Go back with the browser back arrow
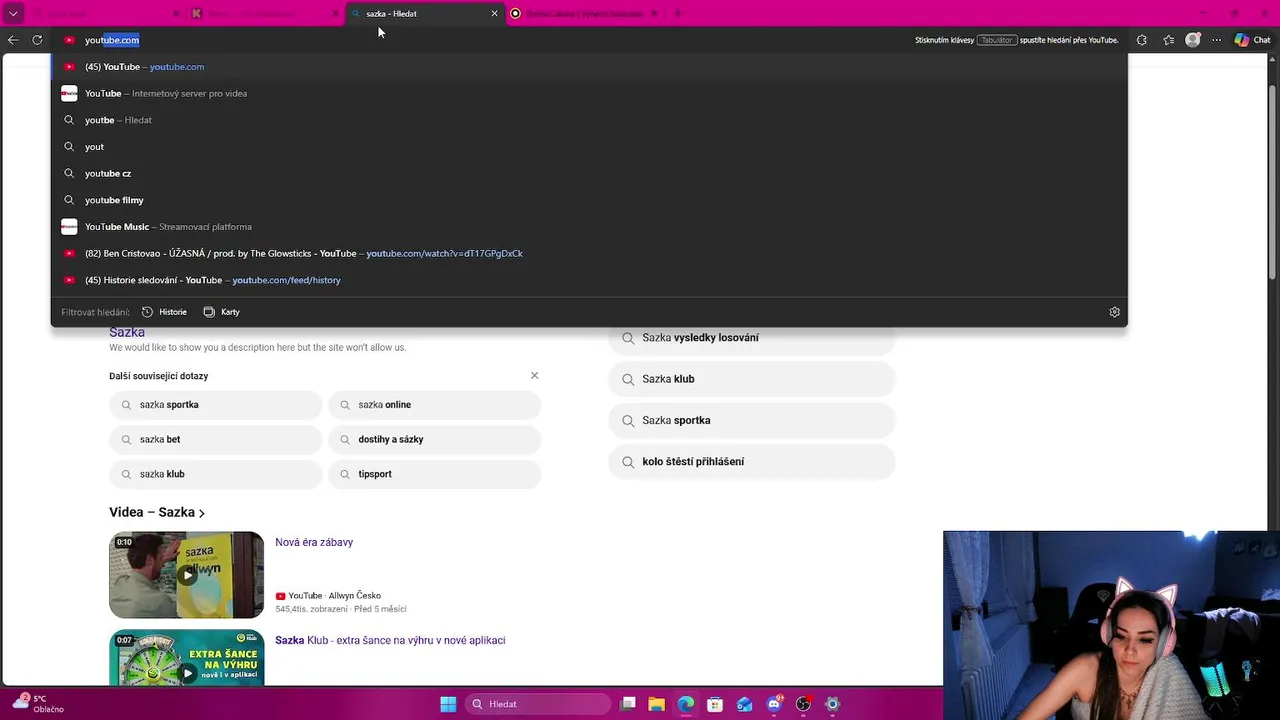 pos(13,40)
